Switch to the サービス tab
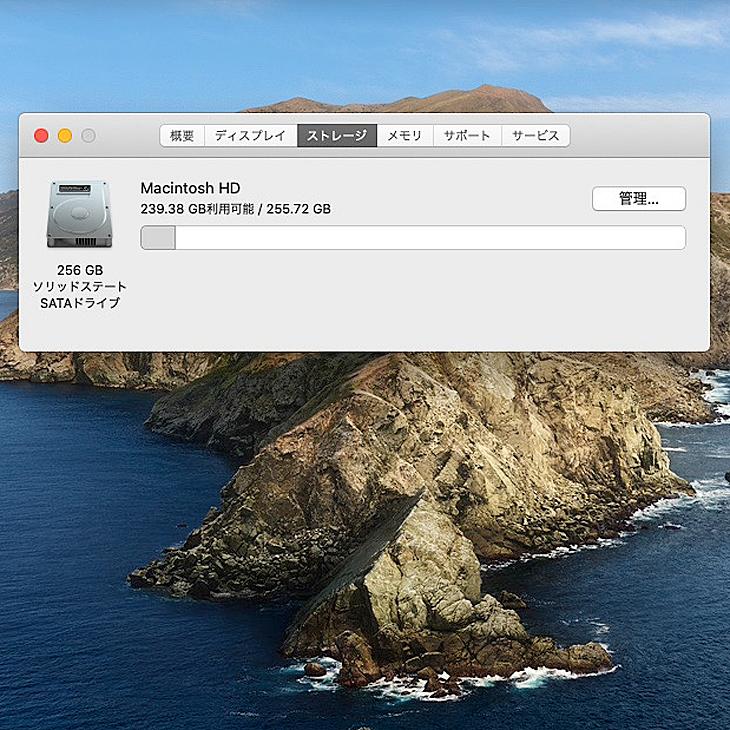This screenshot has width=730, height=730. (x=536, y=136)
